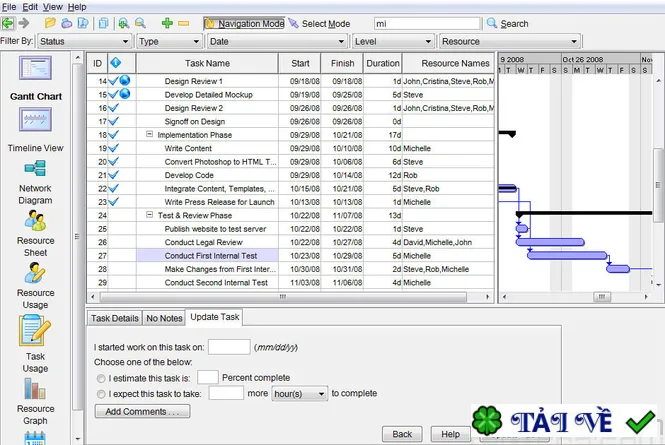Open the Status filter dropdown

[x=84, y=42]
